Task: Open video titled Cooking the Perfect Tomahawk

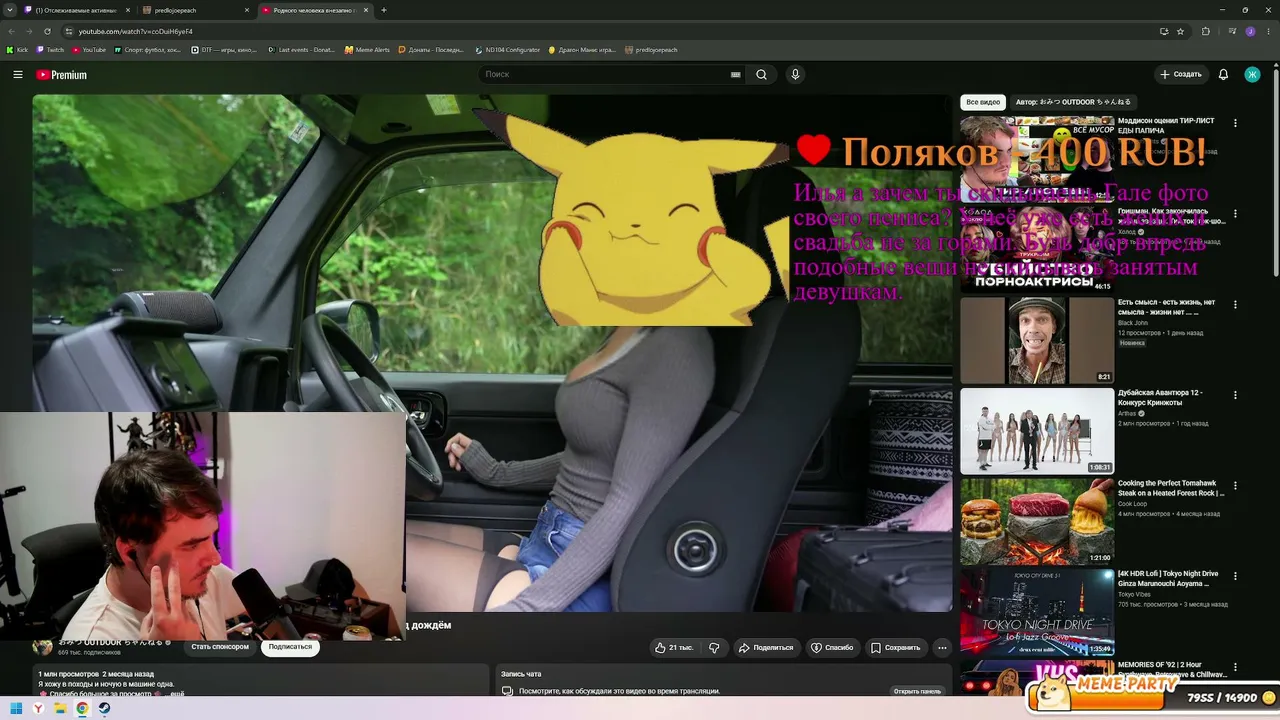Action: [x=1171, y=488]
